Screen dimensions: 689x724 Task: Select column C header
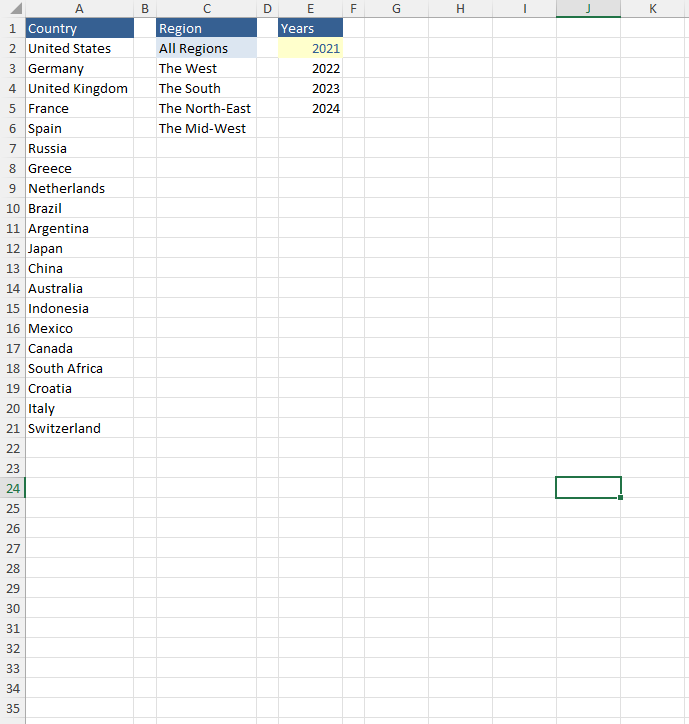point(206,9)
